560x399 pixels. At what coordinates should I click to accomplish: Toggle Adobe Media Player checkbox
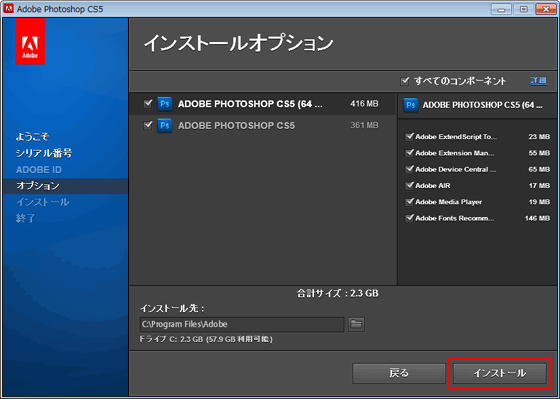point(409,202)
